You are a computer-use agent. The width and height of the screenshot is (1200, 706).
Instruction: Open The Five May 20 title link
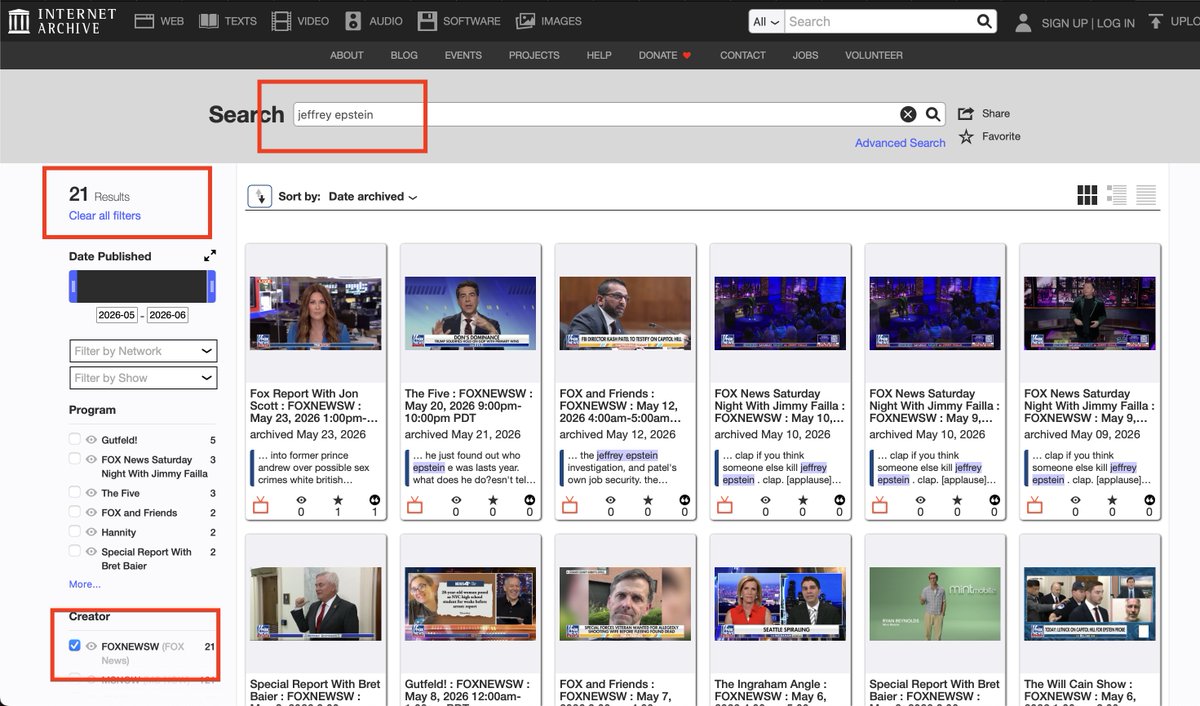point(469,406)
